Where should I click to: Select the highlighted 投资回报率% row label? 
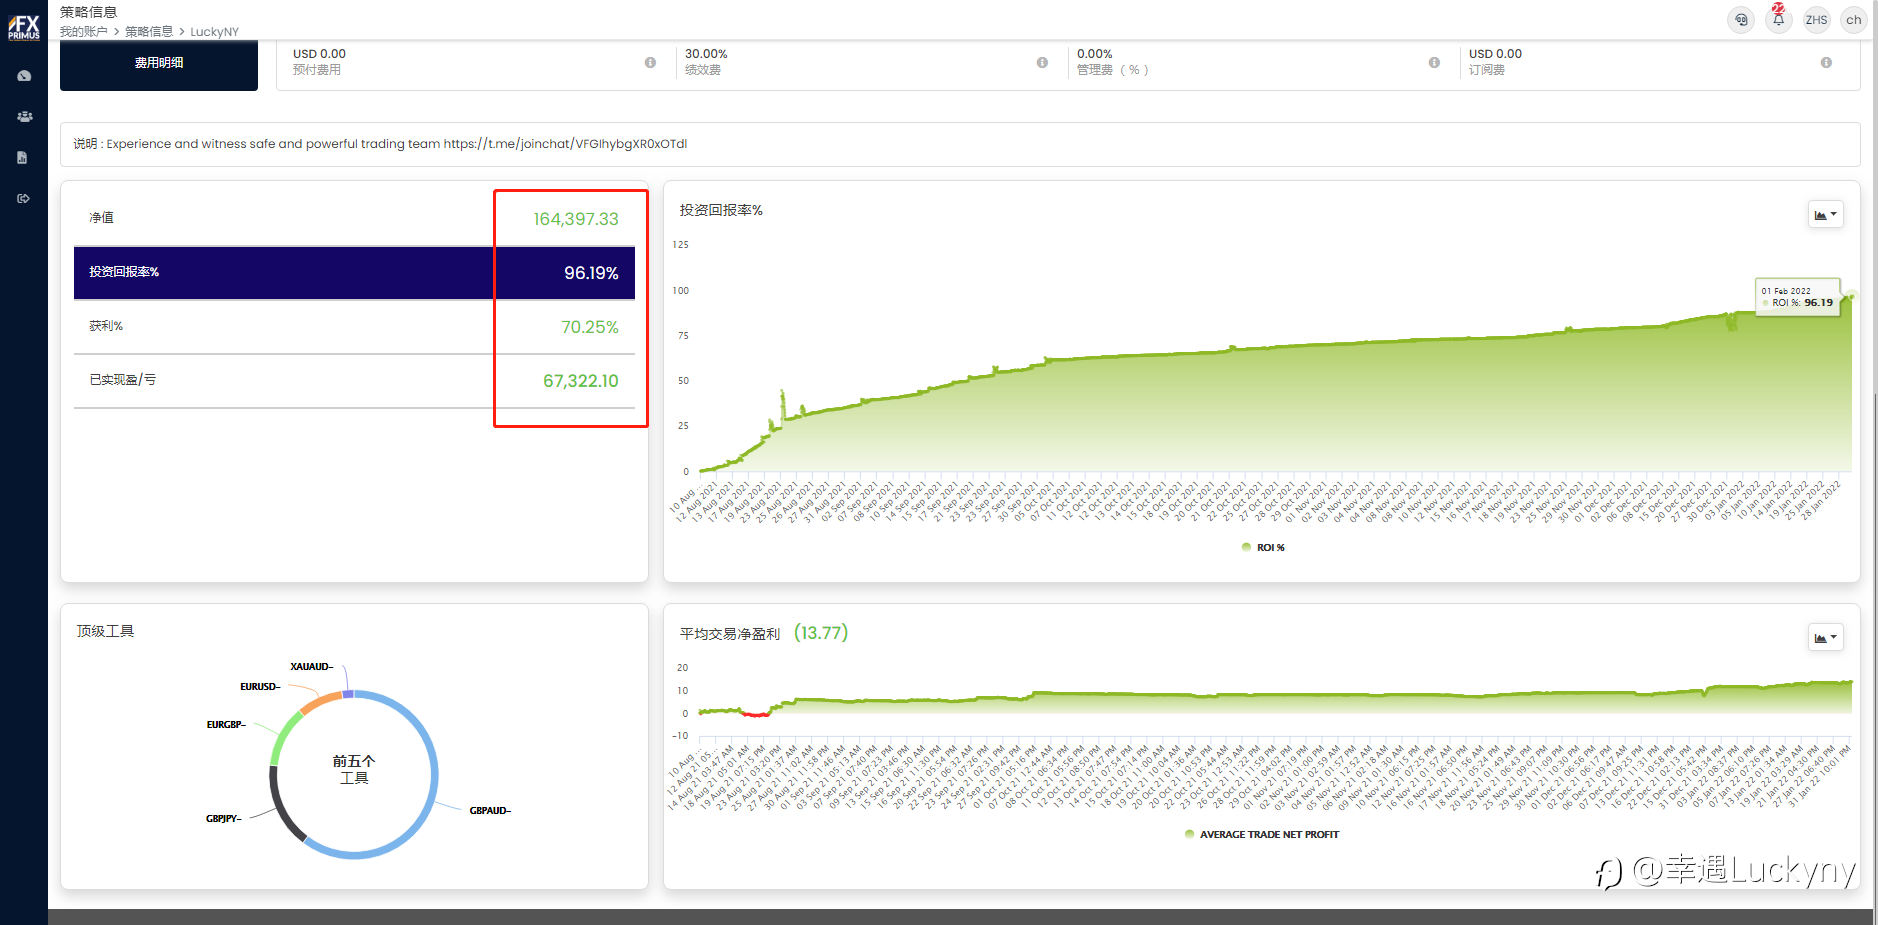124,272
